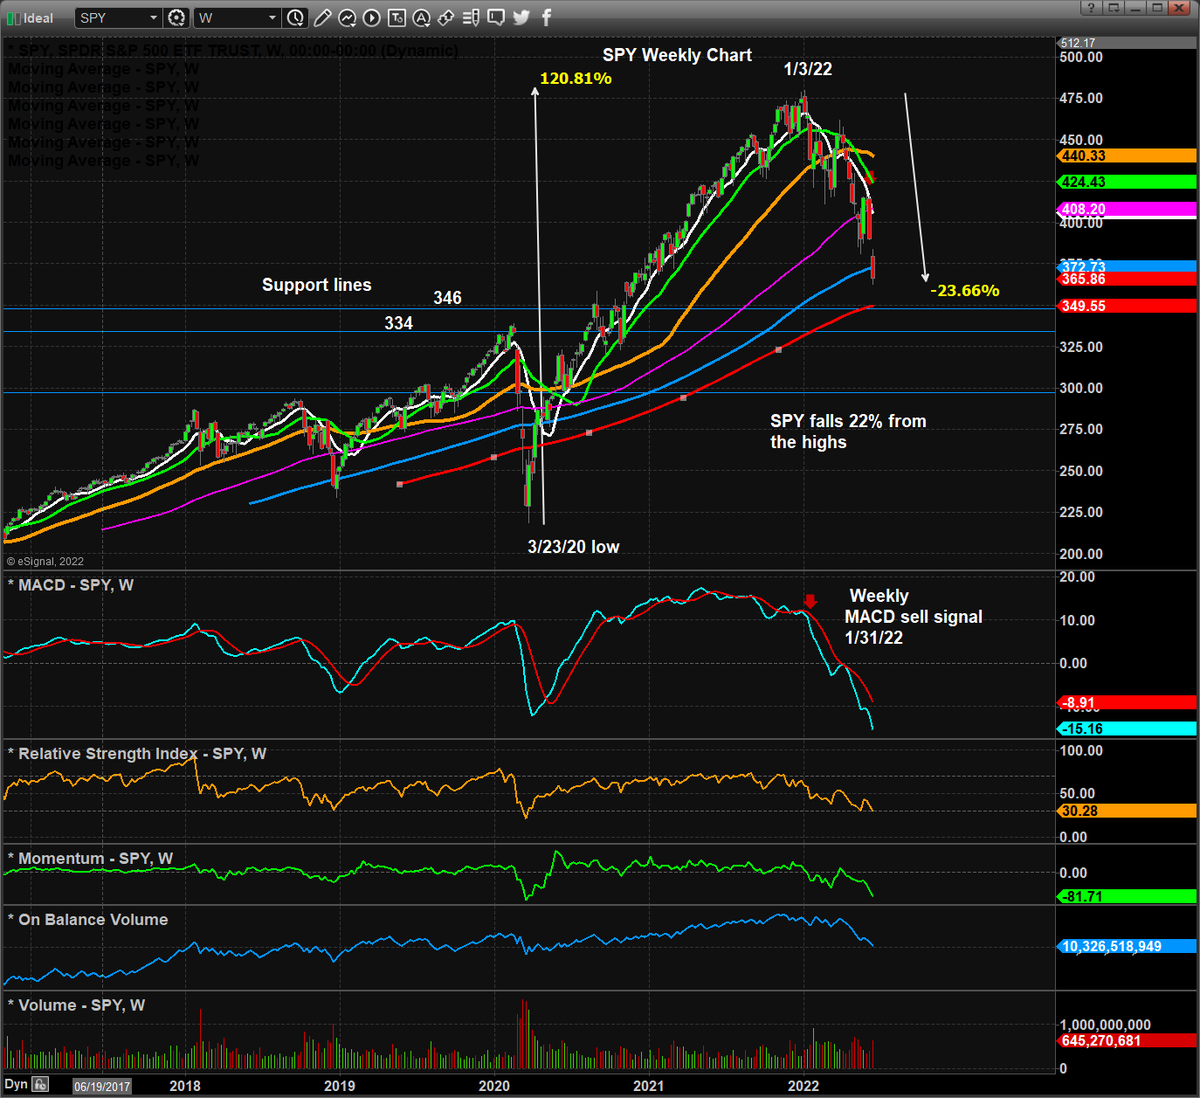Screen dimensions: 1200x1098
Task: Click the 3/23/20 low annotation
Action: [574, 547]
